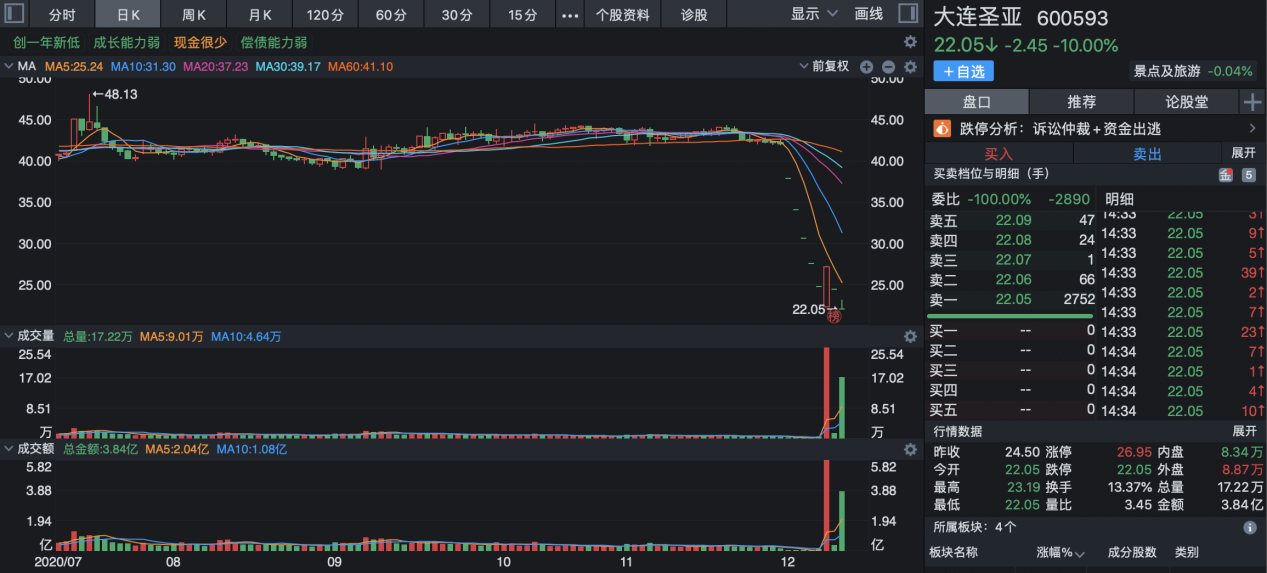Select the 推荐 tab in right panel
The height and width of the screenshot is (573, 1267).
(x=1081, y=102)
